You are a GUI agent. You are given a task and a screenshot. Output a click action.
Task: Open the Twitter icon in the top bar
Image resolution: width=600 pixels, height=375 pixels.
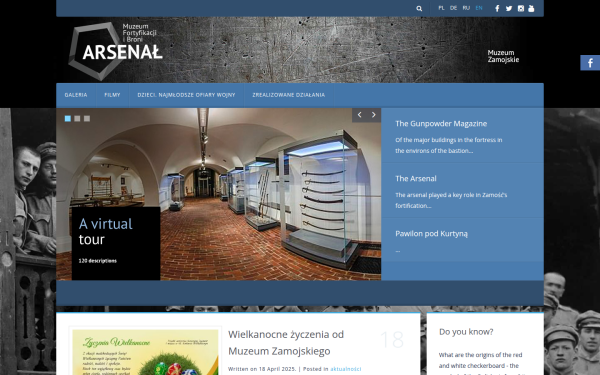[x=509, y=8]
